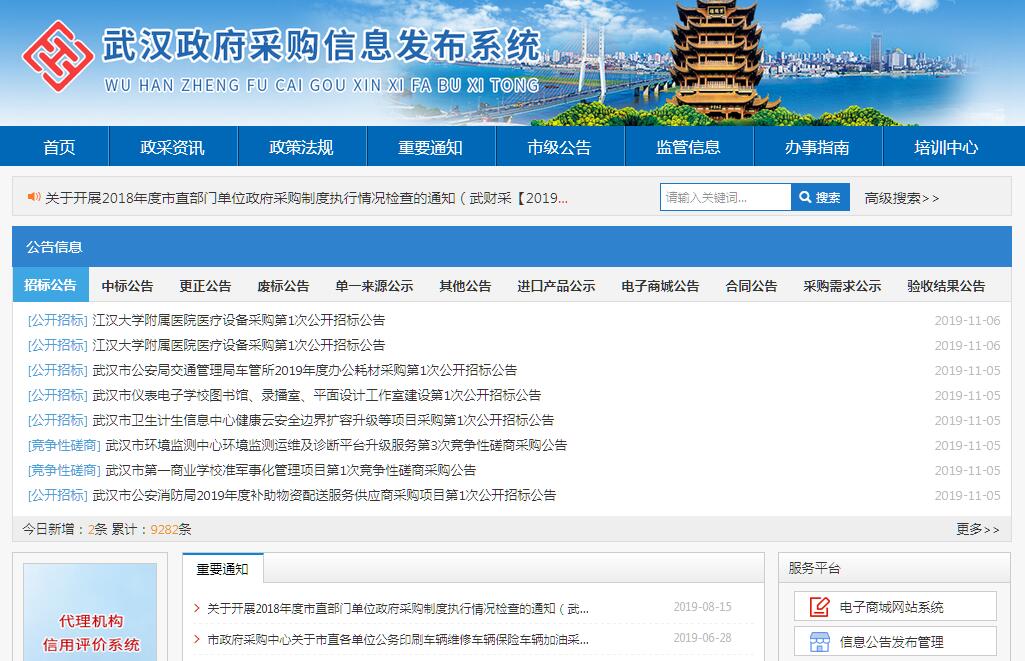
Task: Click the 搜索 search button
Action: 820,198
